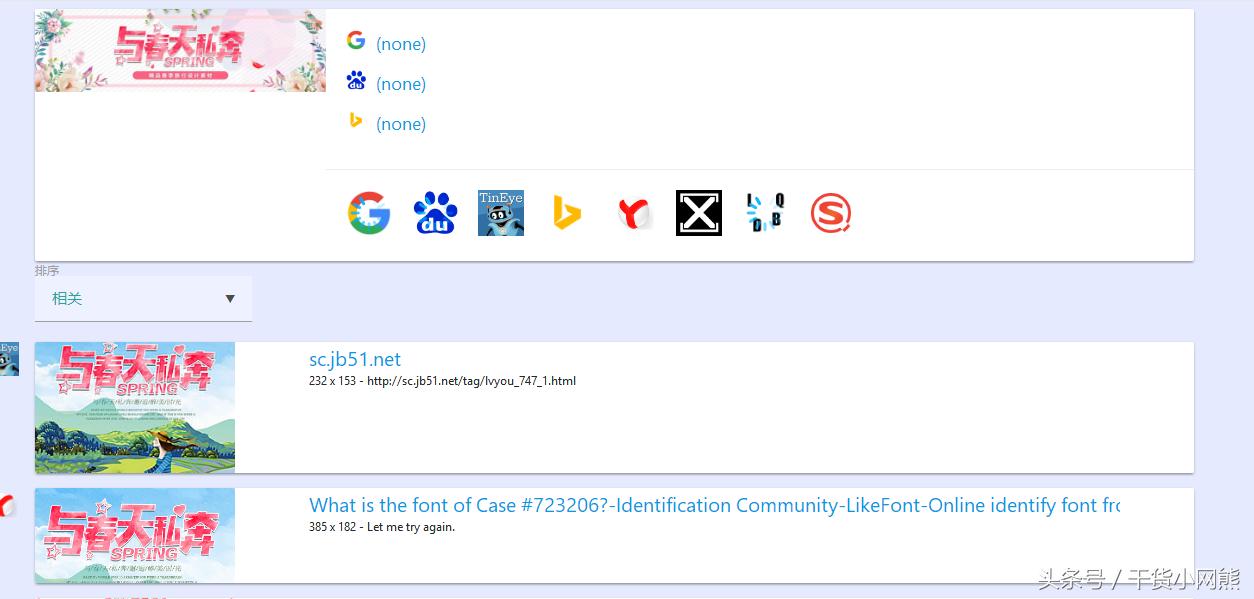Click the TinEye source badge beside jb51 result
Viewport: 1254px width, 599px height.
pyautogui.click(x=8, y=358)
